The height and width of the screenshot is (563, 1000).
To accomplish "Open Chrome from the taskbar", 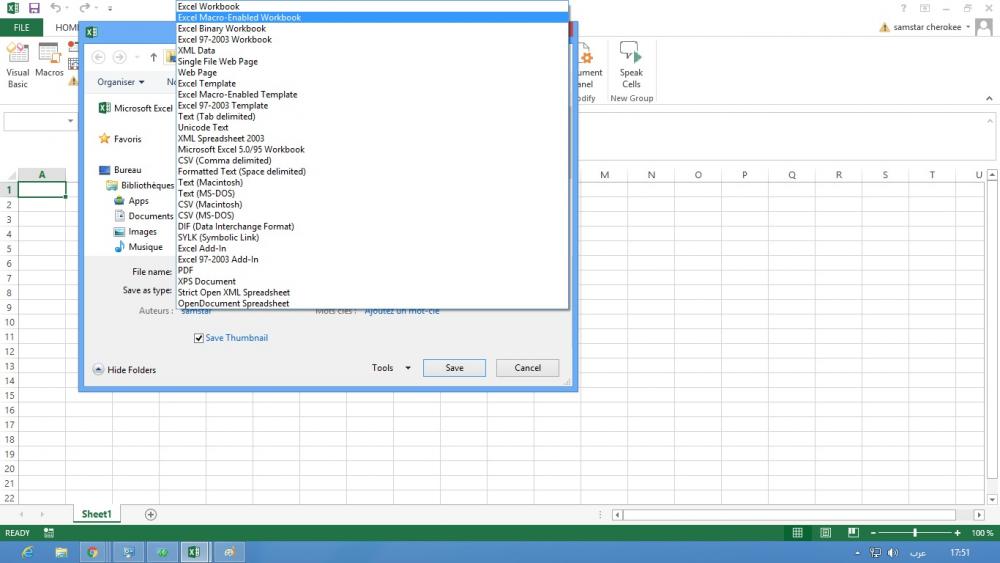I will click(x=93, y=552).
